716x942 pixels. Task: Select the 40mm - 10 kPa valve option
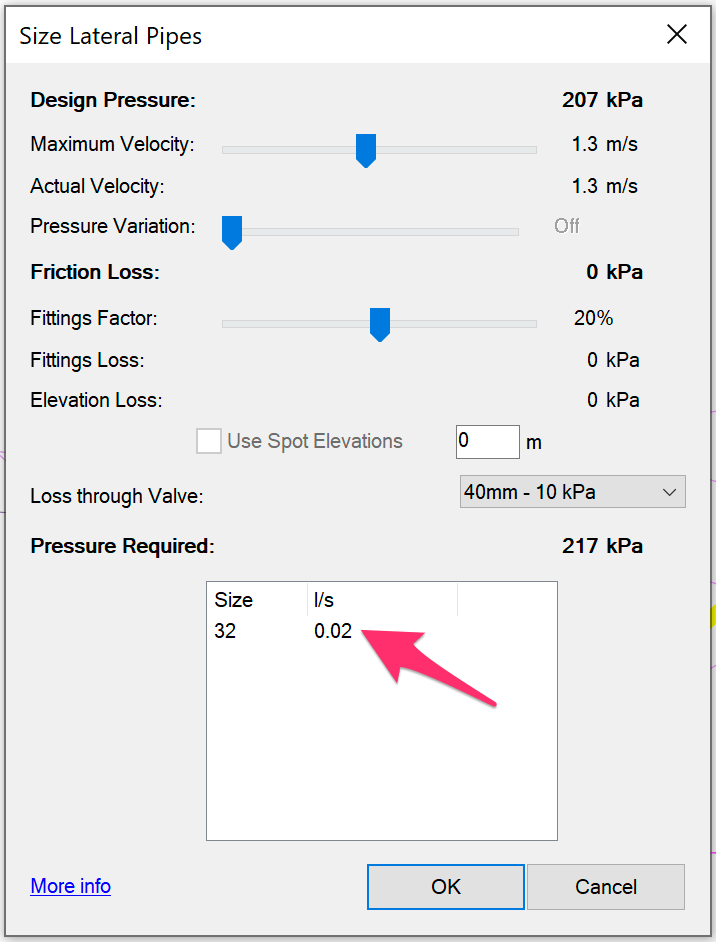tap(530, 491)
